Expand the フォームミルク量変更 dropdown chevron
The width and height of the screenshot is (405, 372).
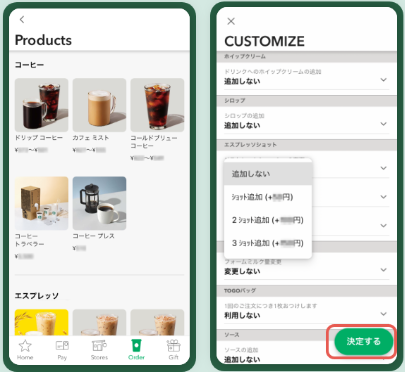point(384,270)
